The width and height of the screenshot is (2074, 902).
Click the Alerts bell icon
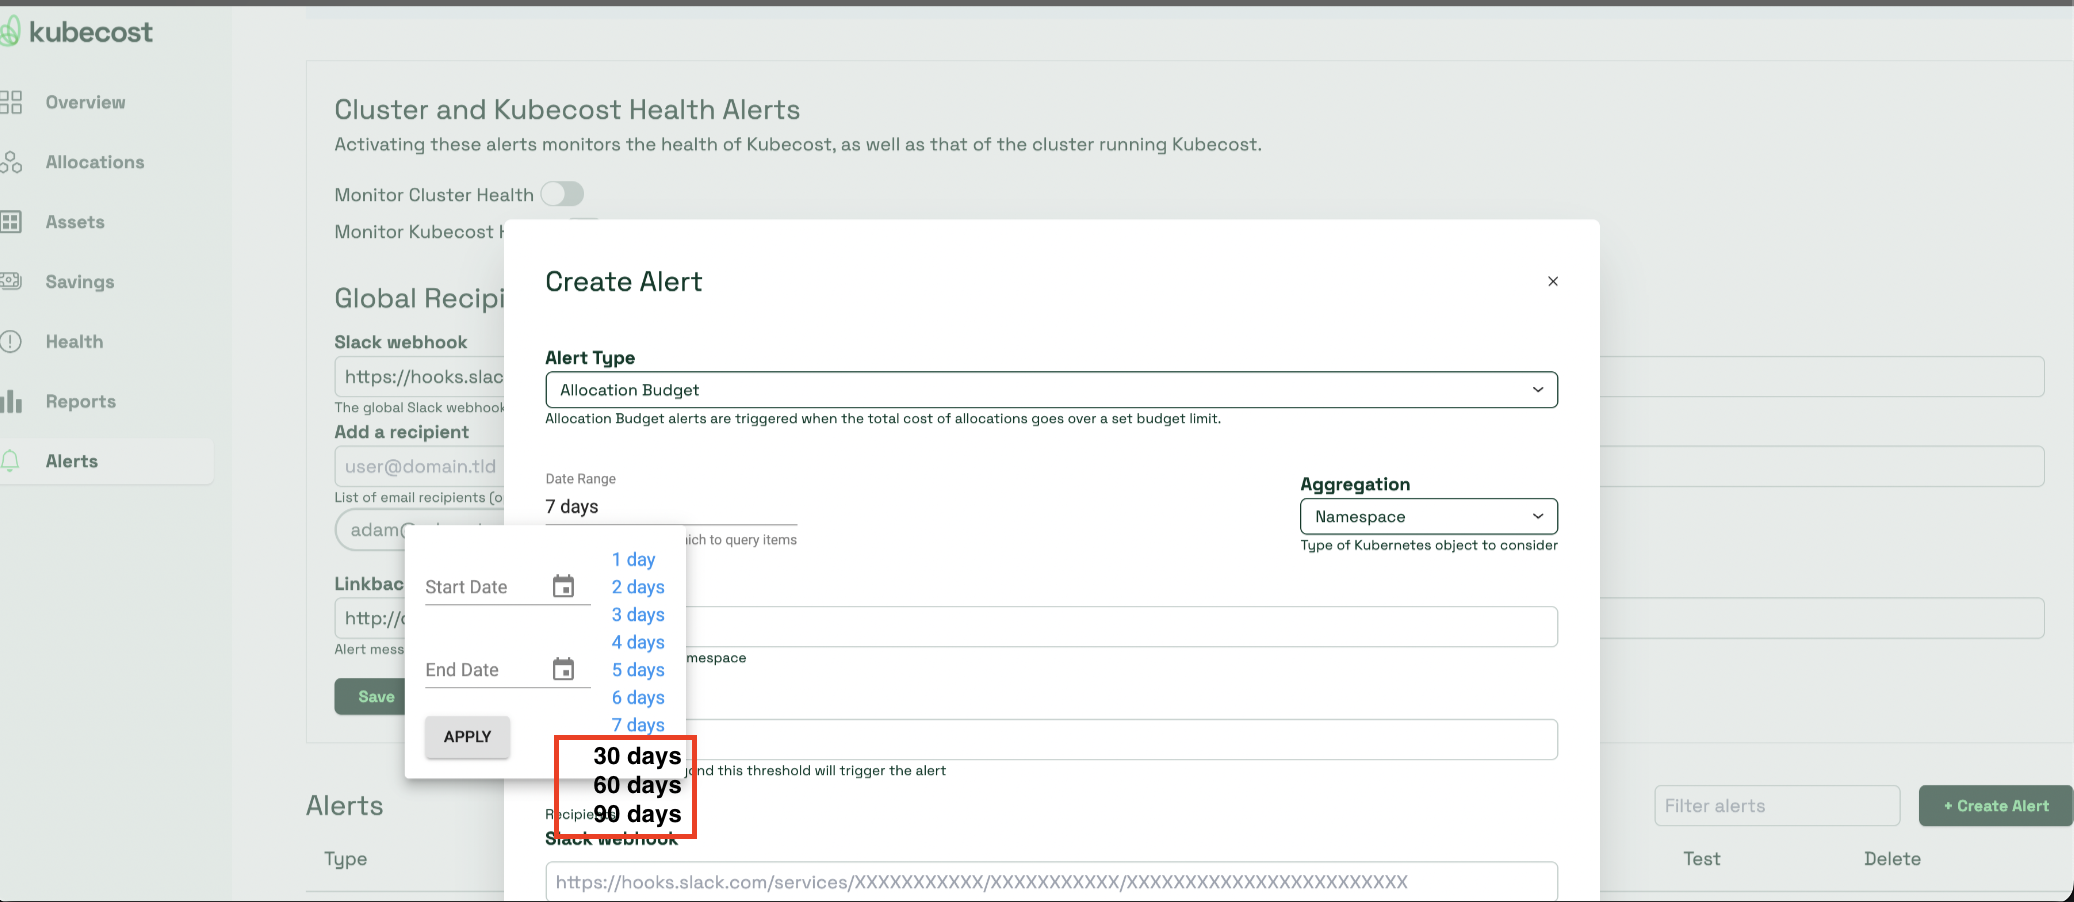tap(11, 461)
